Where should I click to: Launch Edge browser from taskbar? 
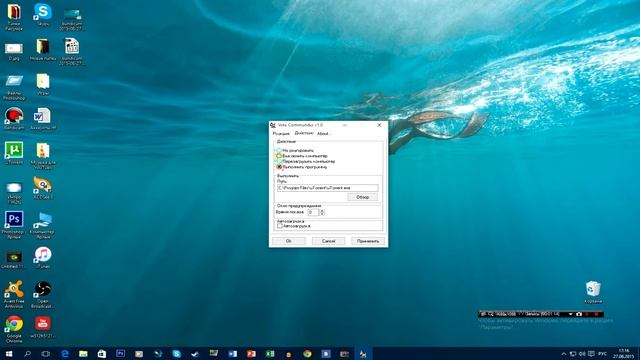click(64, 354)
